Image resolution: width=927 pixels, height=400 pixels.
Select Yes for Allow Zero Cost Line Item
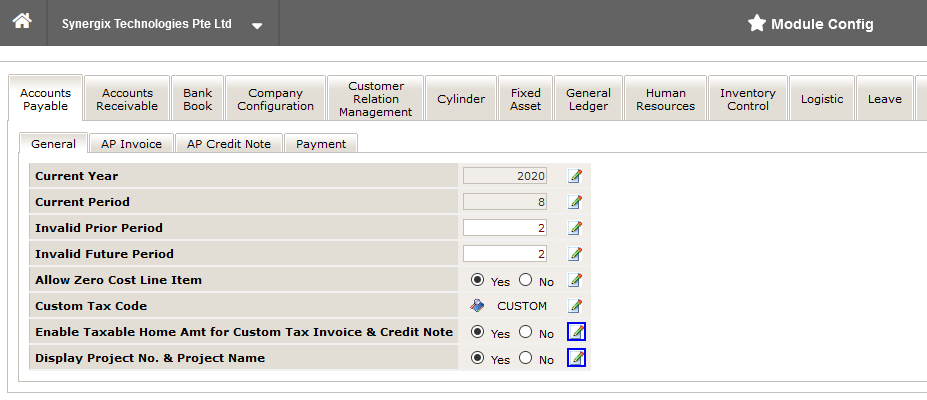coord(477,279)
